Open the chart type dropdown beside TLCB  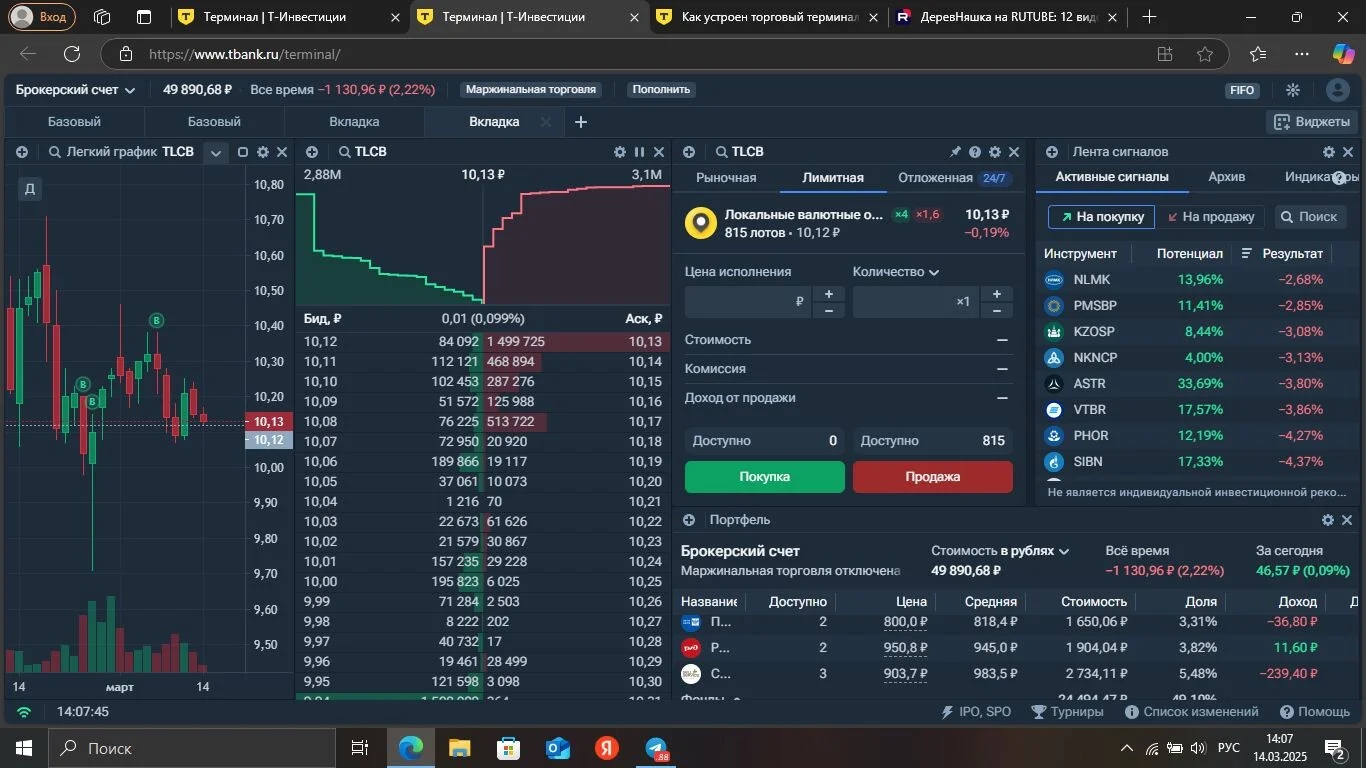pos(215,152)
